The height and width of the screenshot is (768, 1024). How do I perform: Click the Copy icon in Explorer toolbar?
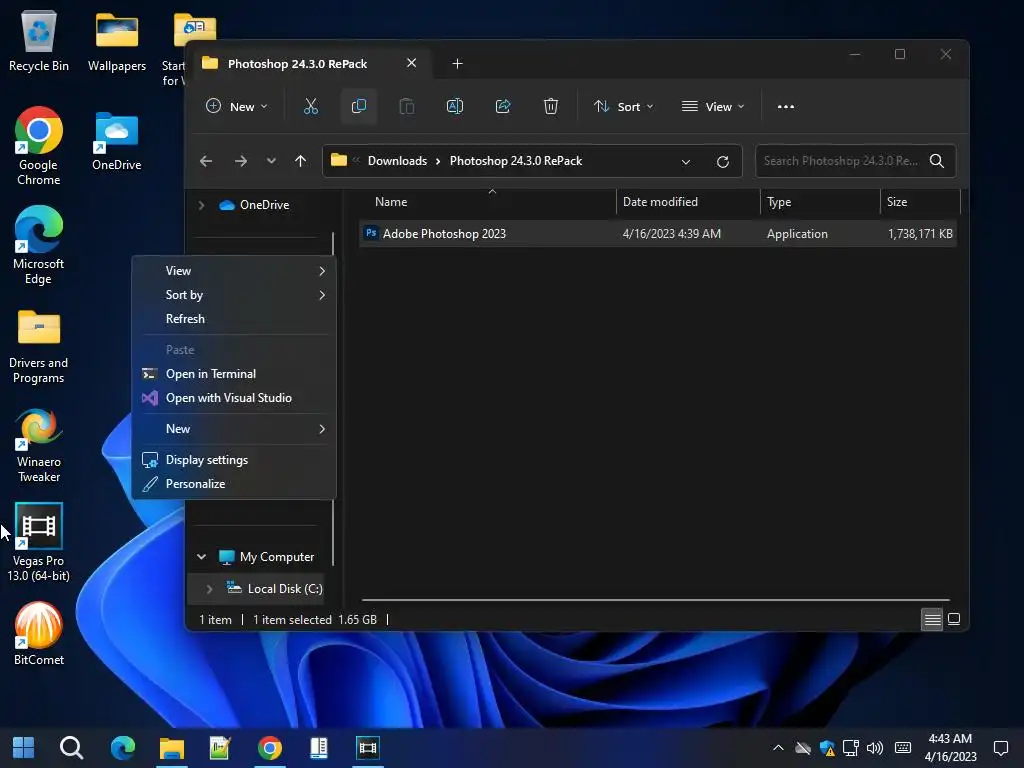pos(359,106)
